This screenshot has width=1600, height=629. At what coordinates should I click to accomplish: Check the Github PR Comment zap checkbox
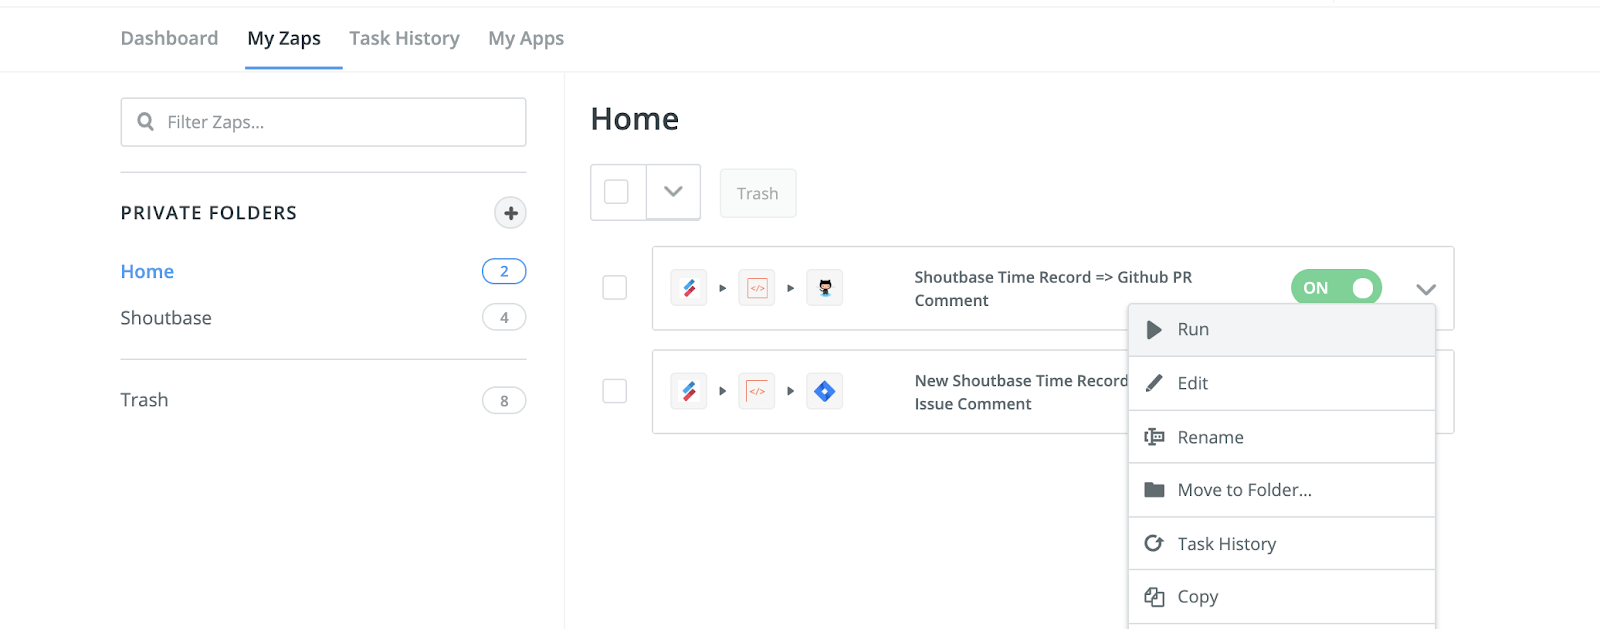pyautogui.click(x=615, y=287)
